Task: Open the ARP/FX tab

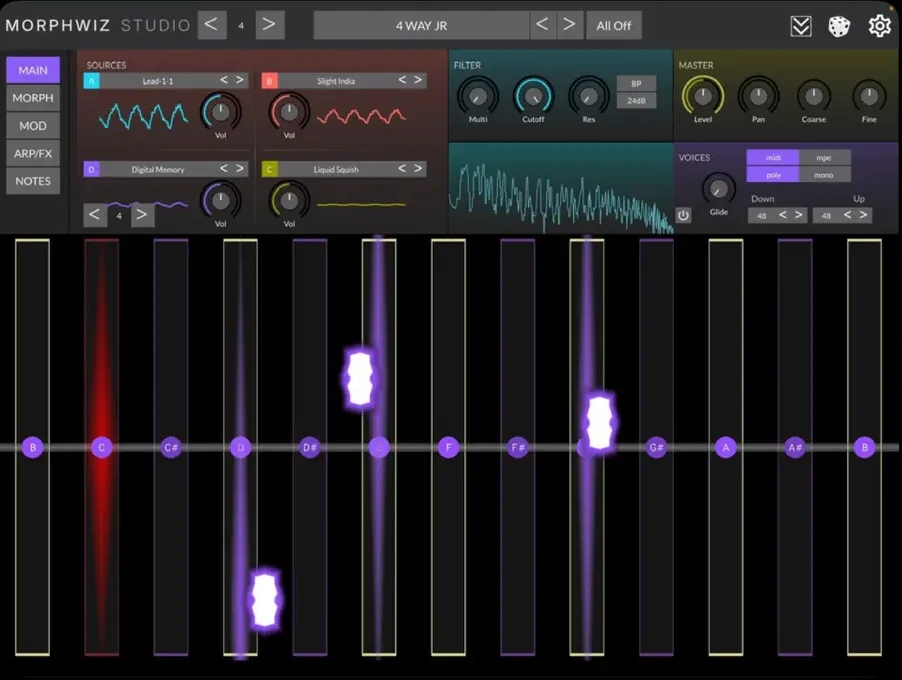Action: 33,154
